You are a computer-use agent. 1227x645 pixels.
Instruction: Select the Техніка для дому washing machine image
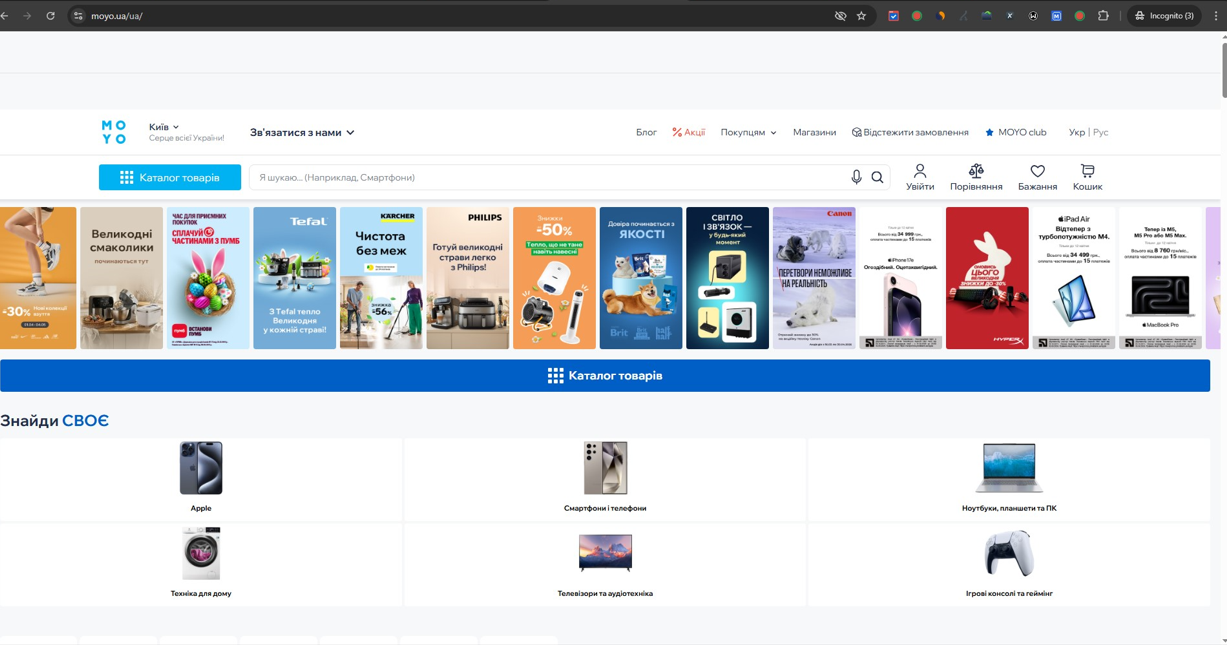pos(201,553)
